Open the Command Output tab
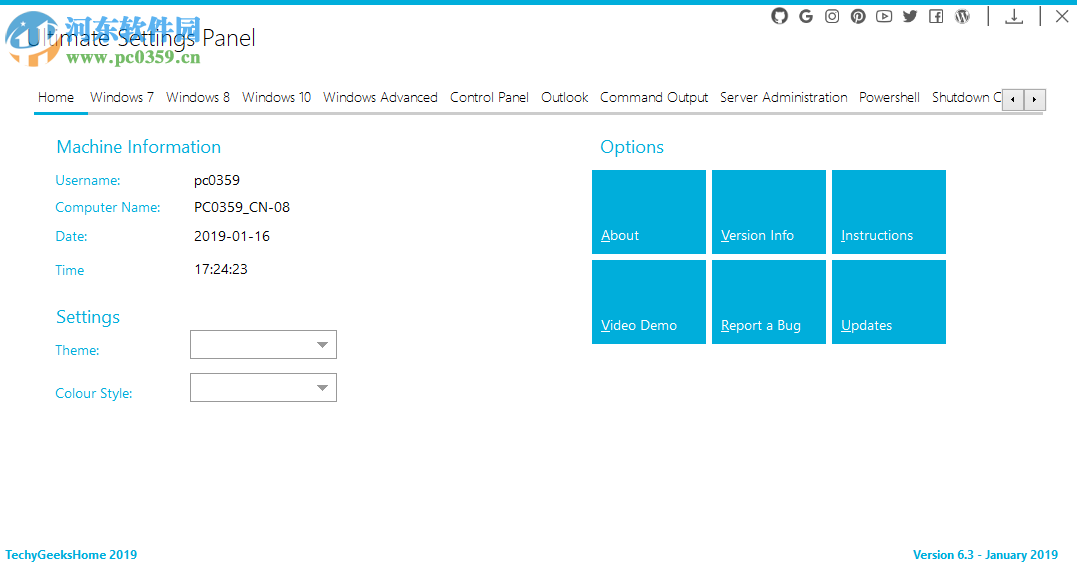The image size is (1077, 565). [654, 97]
